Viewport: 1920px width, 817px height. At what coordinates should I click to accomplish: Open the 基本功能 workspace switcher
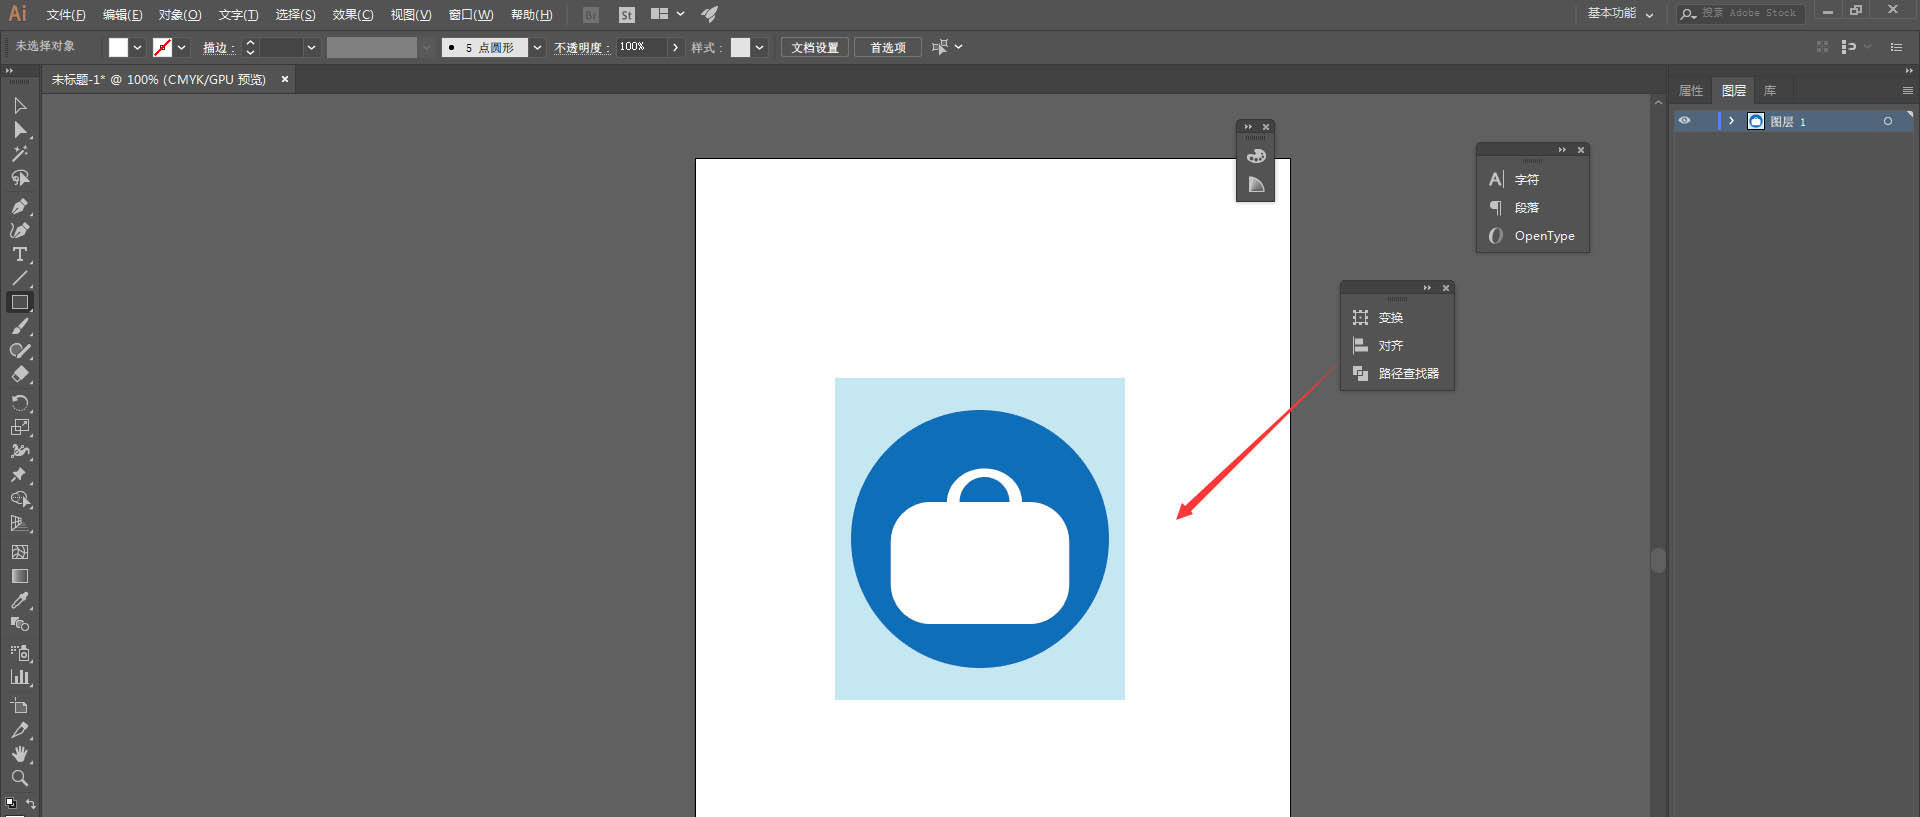pos(1620,14)
